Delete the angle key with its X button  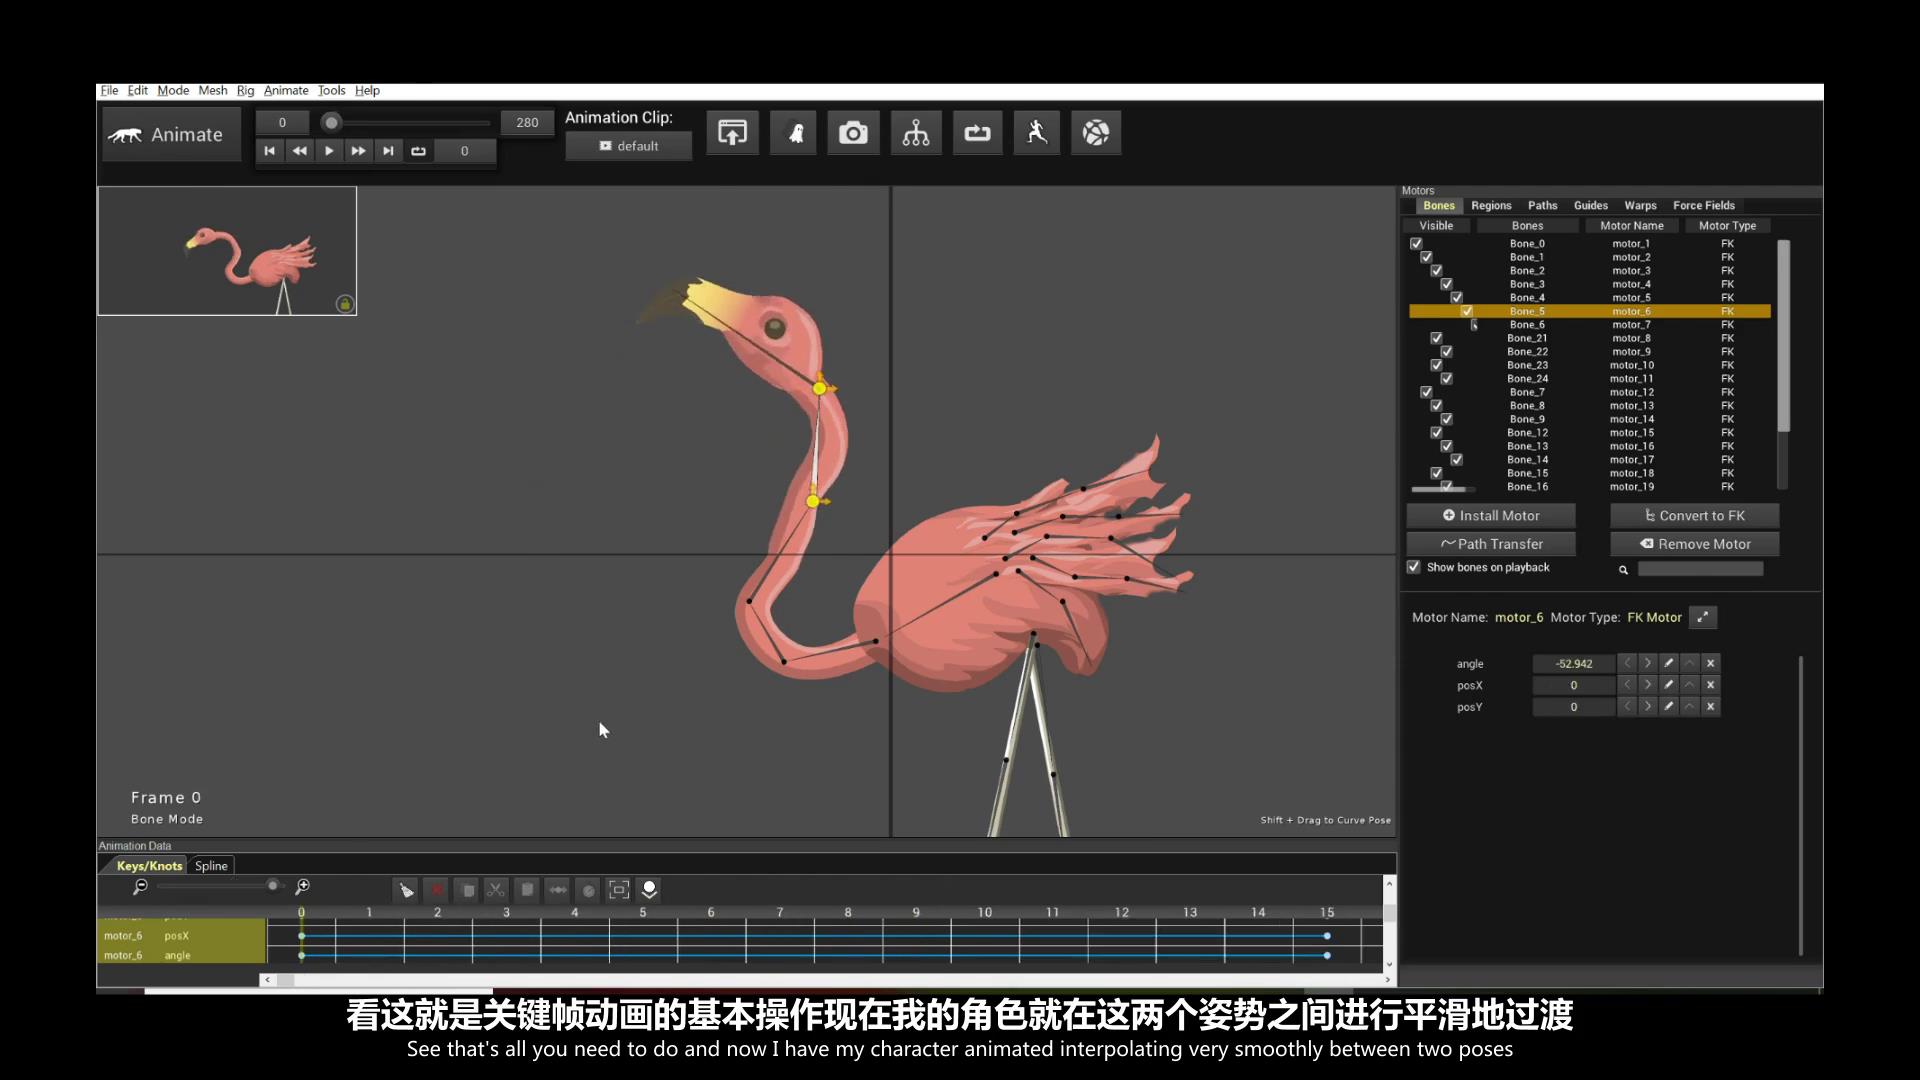pyautogui.click(x=1711, y=663)
